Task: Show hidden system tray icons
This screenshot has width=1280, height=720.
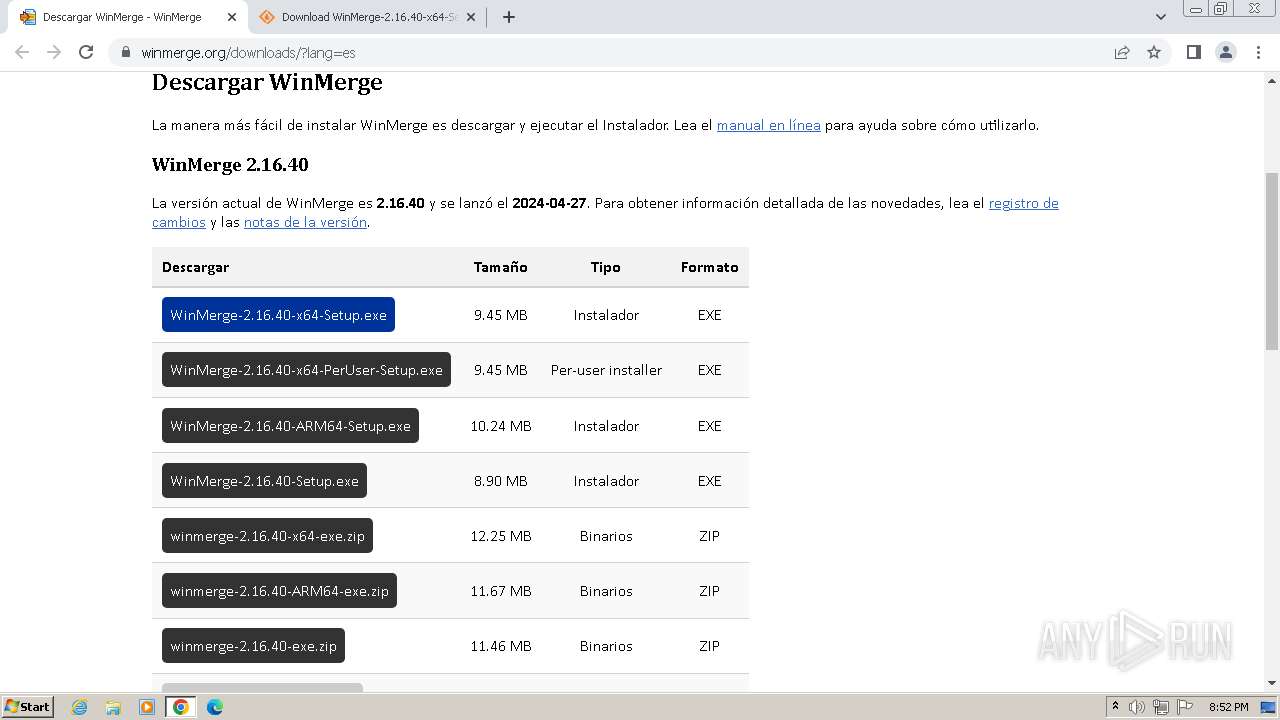Action: (1115, 707)
